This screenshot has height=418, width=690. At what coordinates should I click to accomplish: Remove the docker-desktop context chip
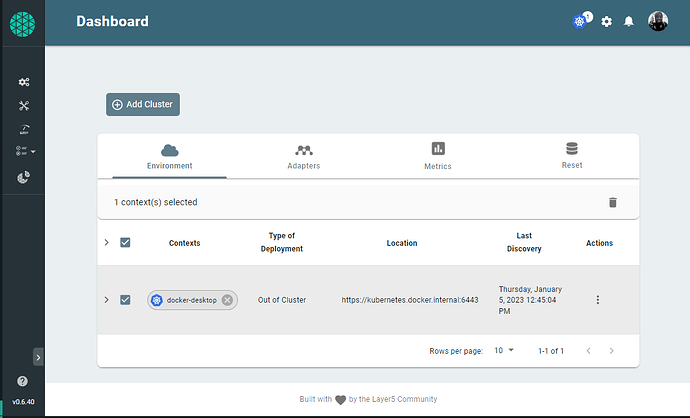[227, 300]
